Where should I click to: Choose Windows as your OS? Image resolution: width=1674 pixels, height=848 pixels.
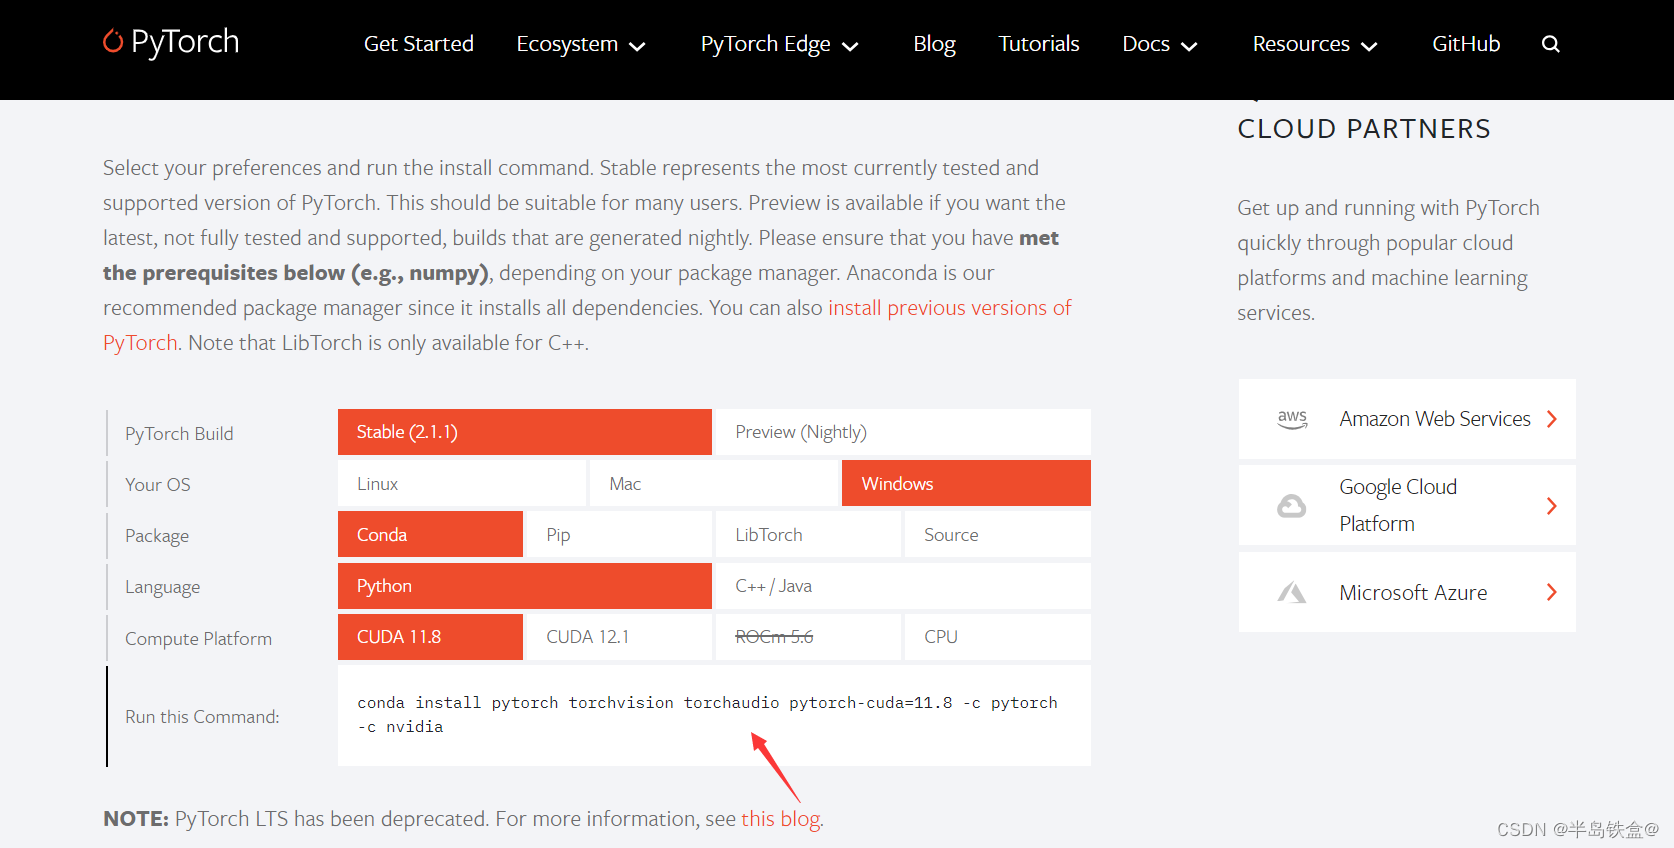pos(966,483)
